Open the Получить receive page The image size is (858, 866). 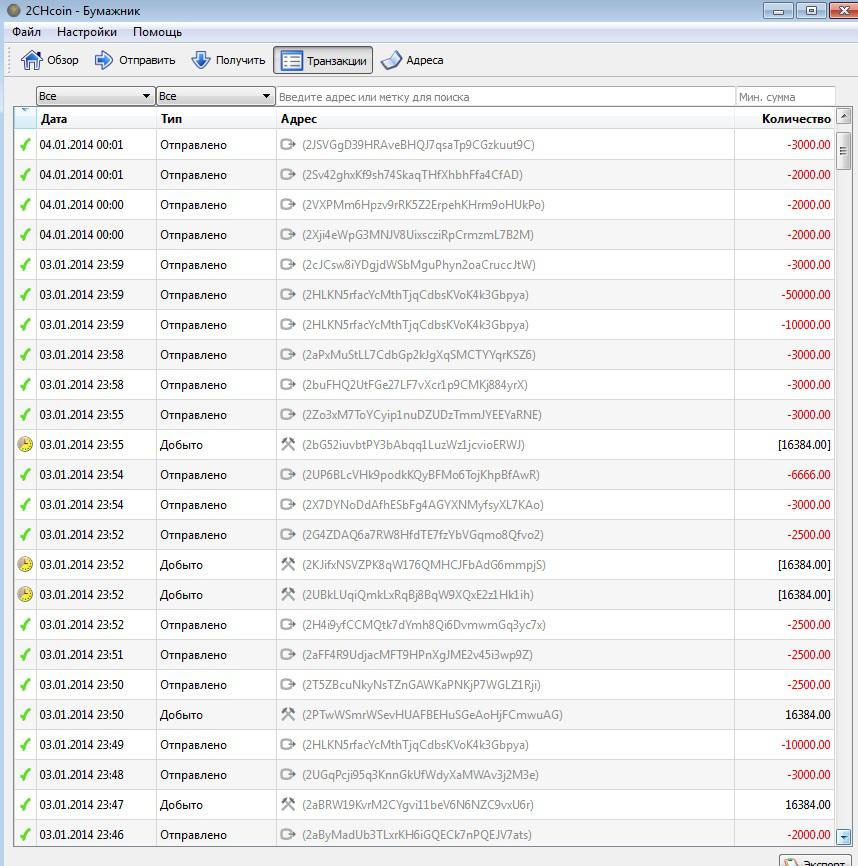[x=227, y=60]
